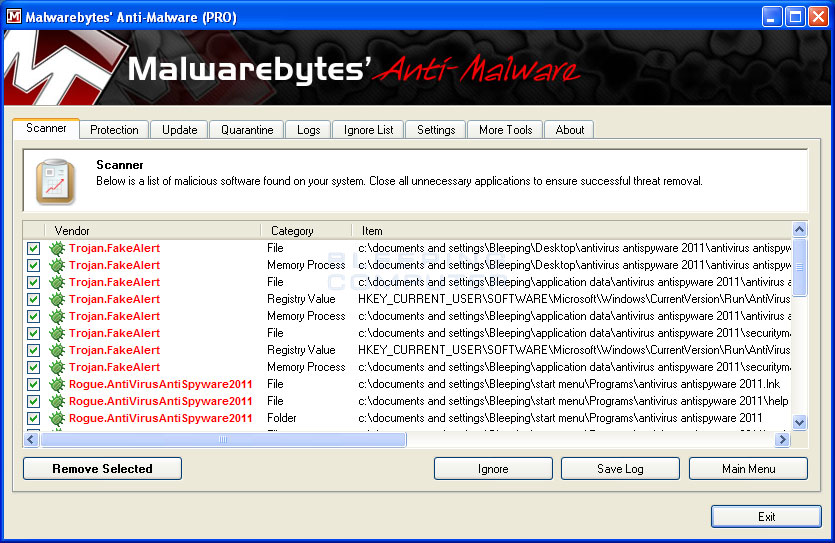This screenshot has width=835, height=543.
Task: Open the Scanner tab
Action: [46, 128]
